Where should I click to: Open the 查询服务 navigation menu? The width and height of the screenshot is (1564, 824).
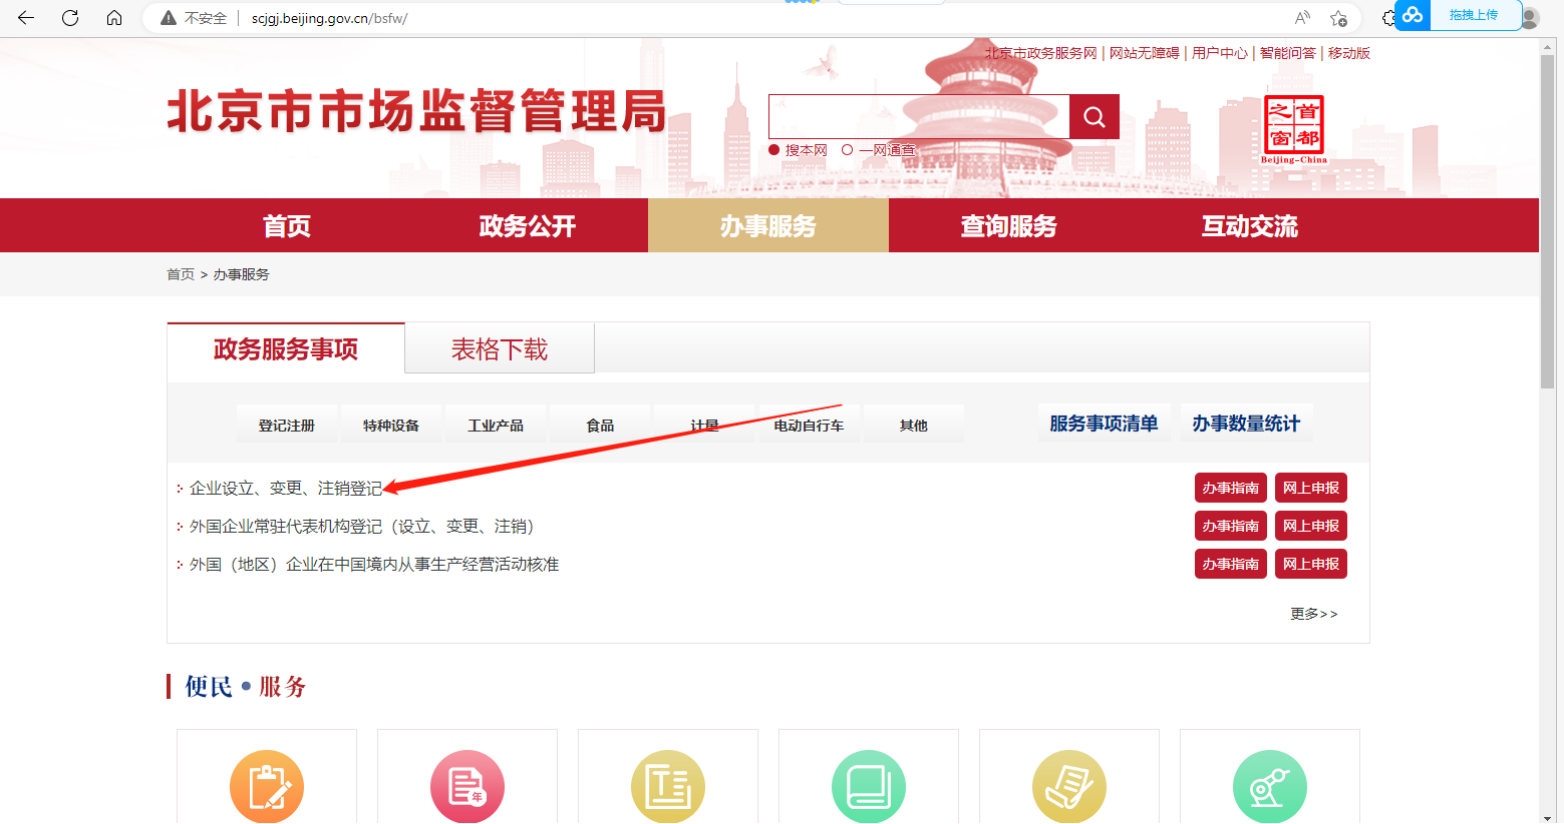click(1009, 226)
